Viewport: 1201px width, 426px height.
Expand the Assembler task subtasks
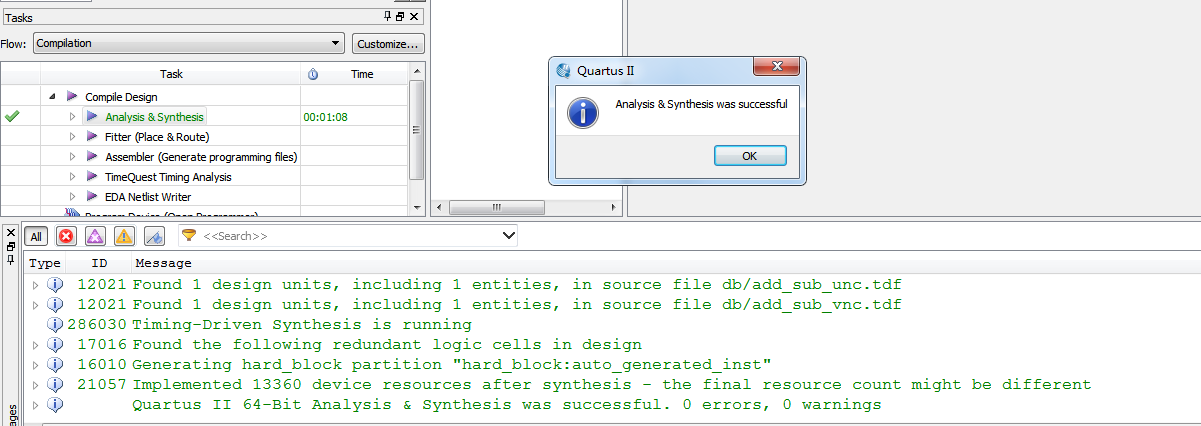[72, 157]
